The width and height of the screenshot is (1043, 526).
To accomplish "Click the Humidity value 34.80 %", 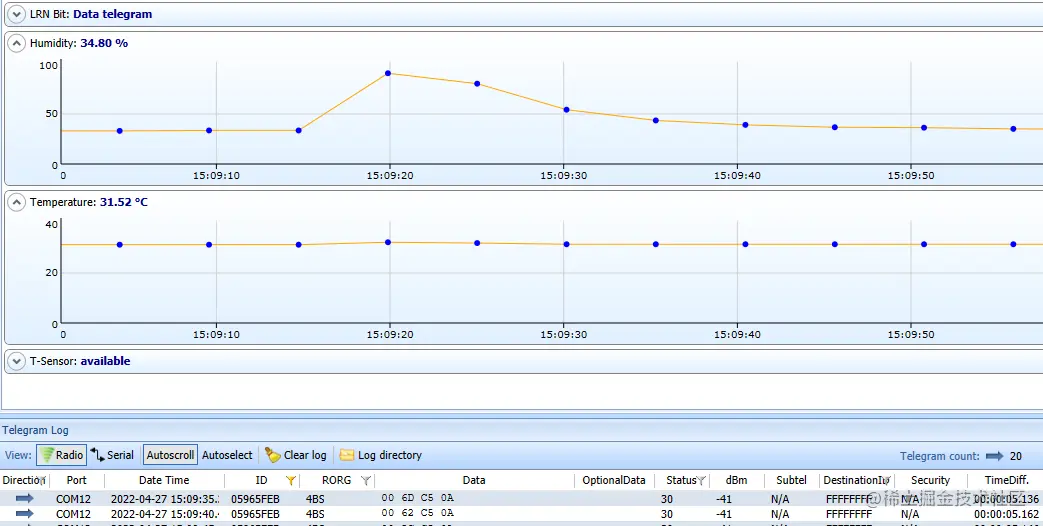I will coord(104,43).
